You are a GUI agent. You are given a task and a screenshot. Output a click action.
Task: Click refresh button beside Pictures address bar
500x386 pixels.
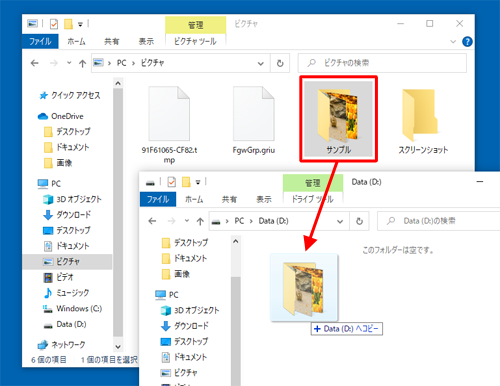(x=280, y=63)
